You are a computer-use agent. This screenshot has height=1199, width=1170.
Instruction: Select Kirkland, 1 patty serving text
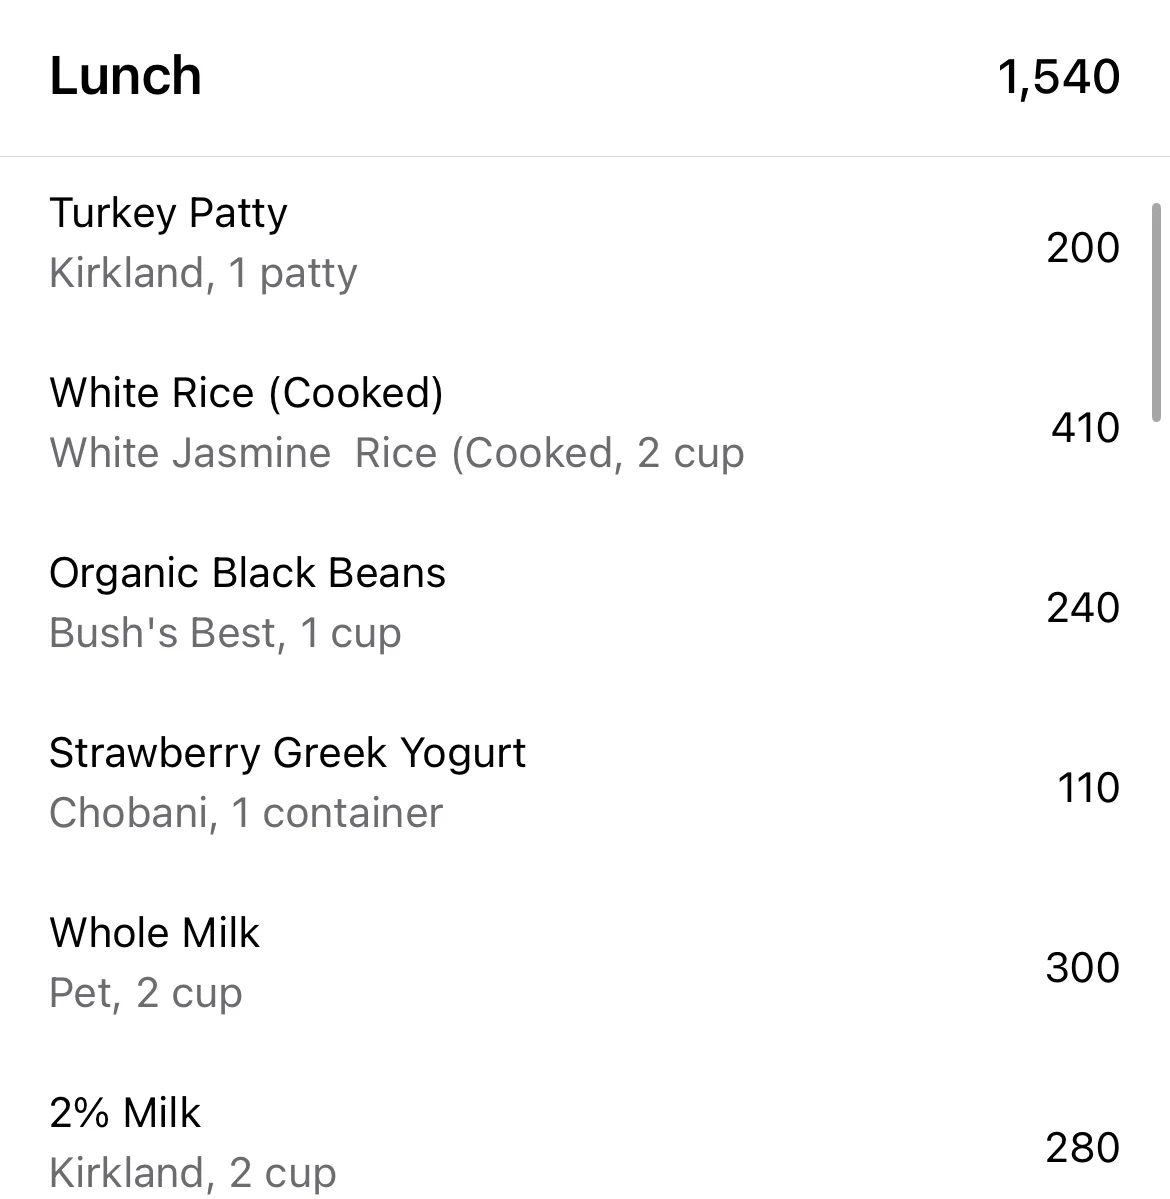click(203, 274)
